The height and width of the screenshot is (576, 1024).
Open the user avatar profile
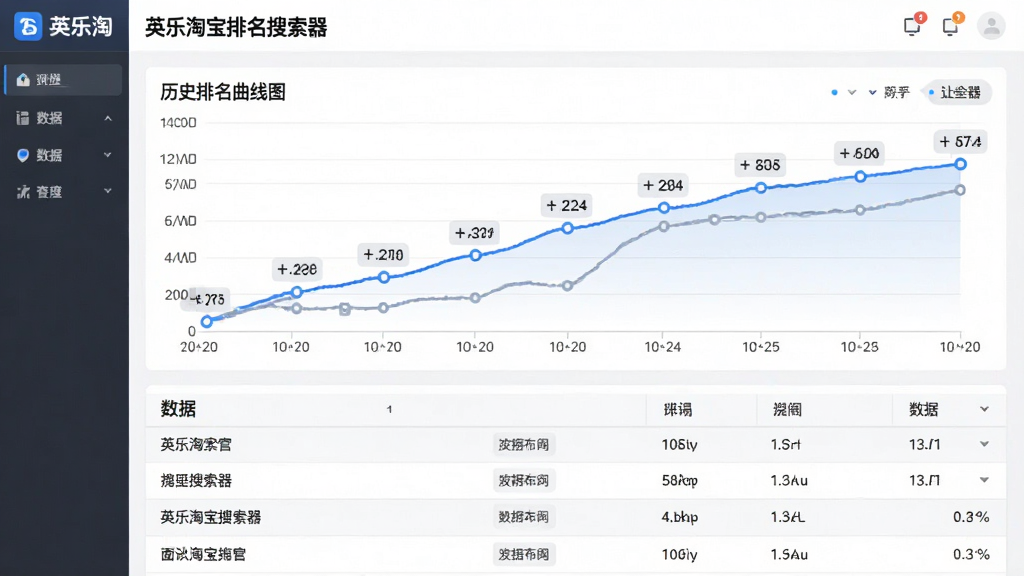tap(991, 26)
